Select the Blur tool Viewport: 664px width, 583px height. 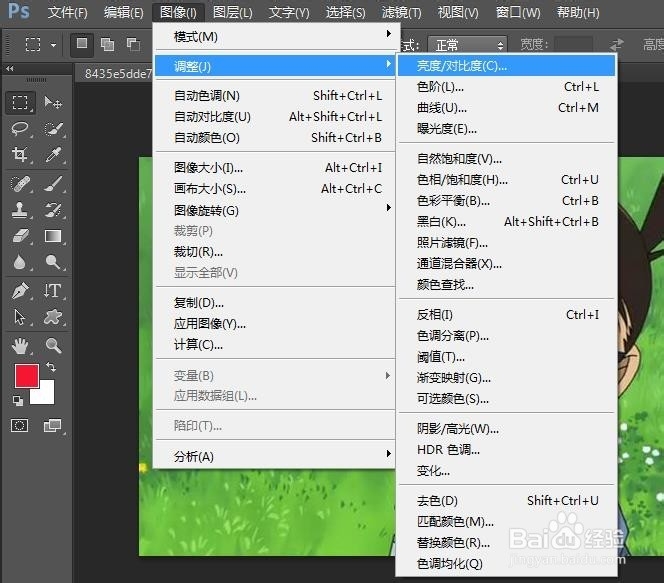pos(20,262)
